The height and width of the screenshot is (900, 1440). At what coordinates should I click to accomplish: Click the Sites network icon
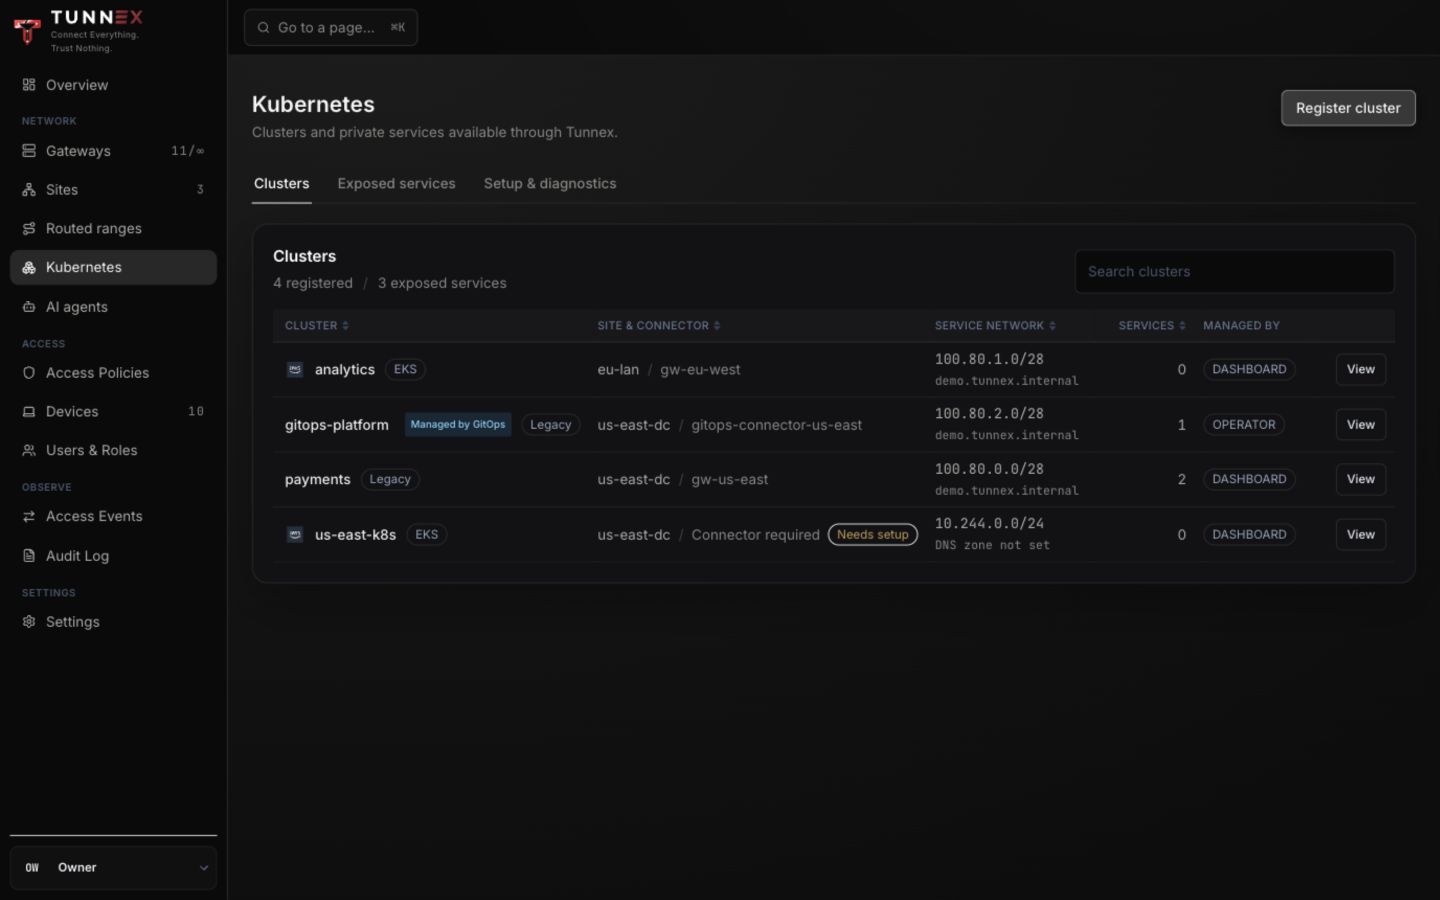pyautogui.click(x=29, y=190)
